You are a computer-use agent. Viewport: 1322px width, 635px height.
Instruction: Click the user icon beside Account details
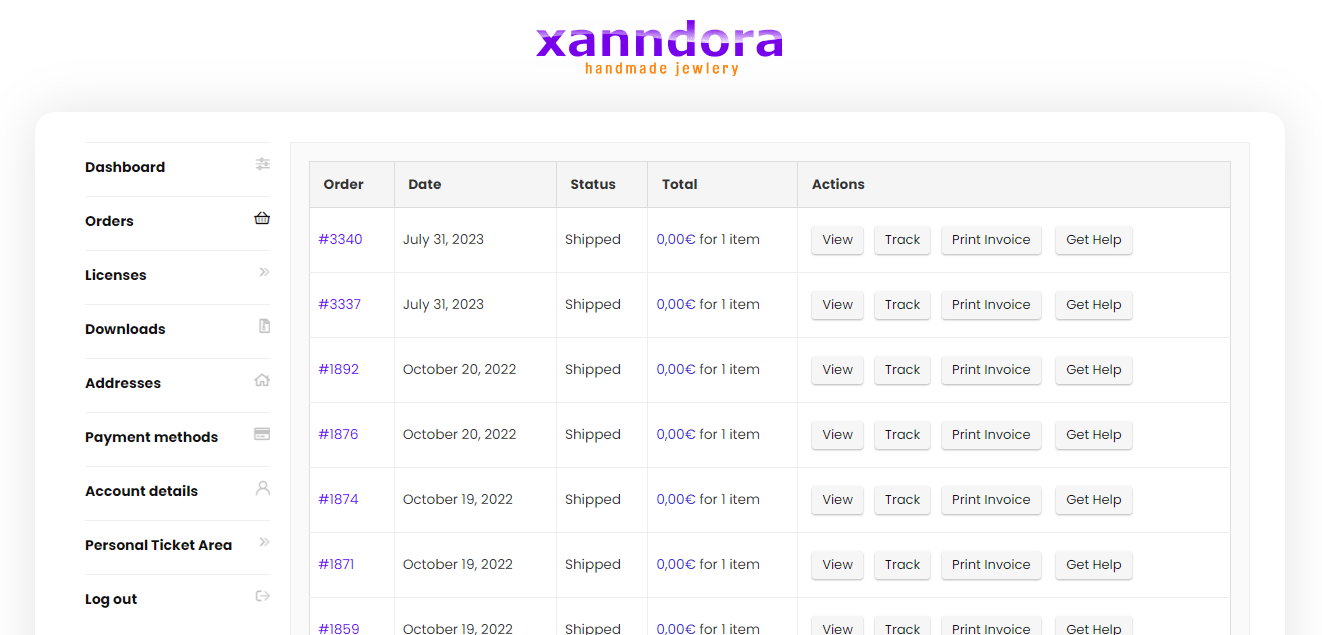coord(263,488)
